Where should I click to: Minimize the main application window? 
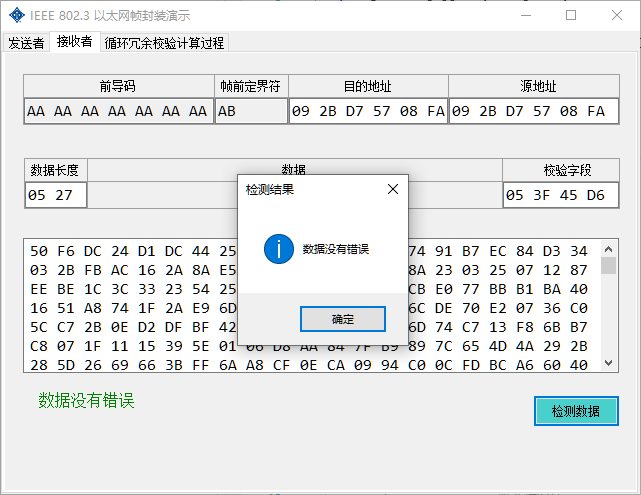point(524,15)
